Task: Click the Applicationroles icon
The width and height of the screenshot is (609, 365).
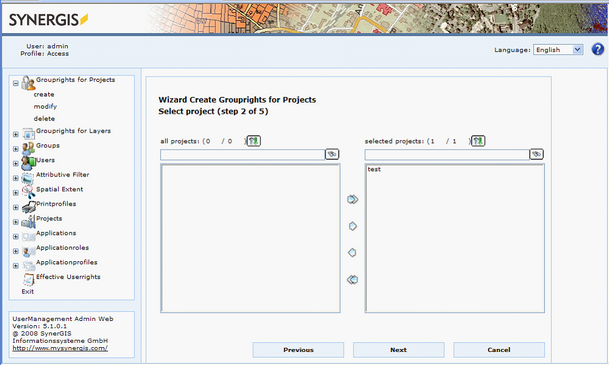Action: [x=28, y=251]
